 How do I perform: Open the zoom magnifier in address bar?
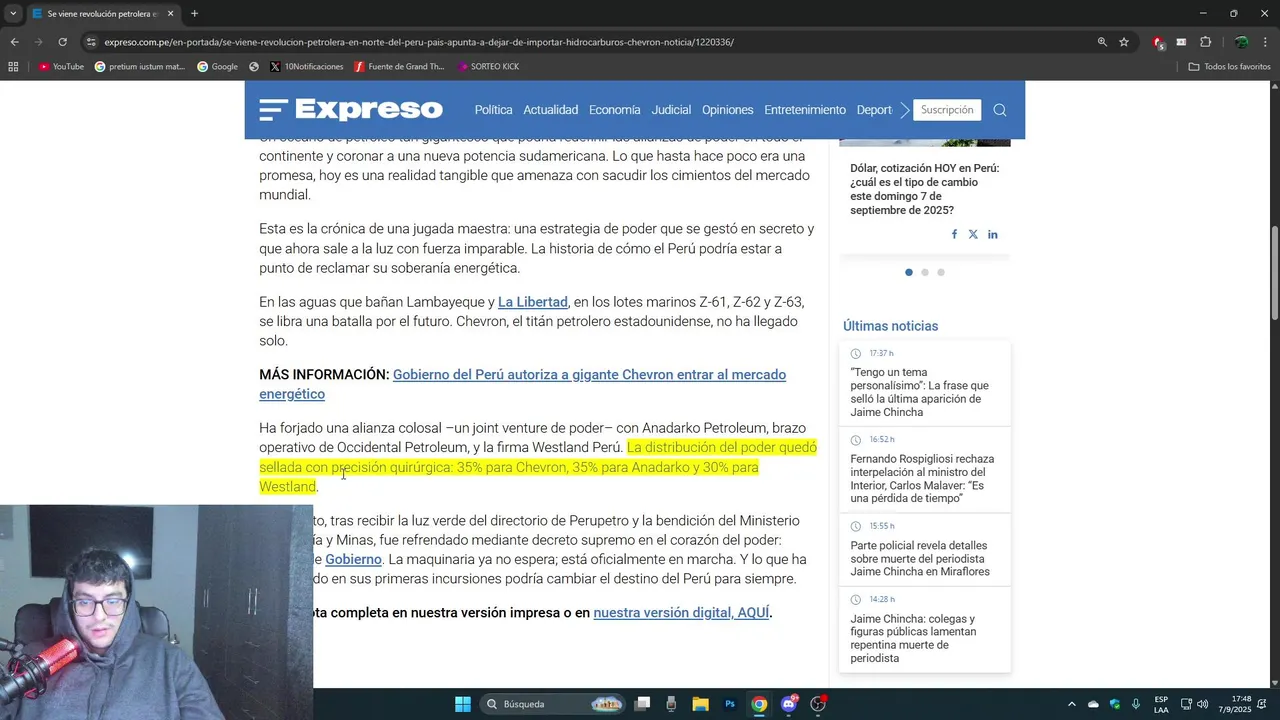(x=1102, y=42)
